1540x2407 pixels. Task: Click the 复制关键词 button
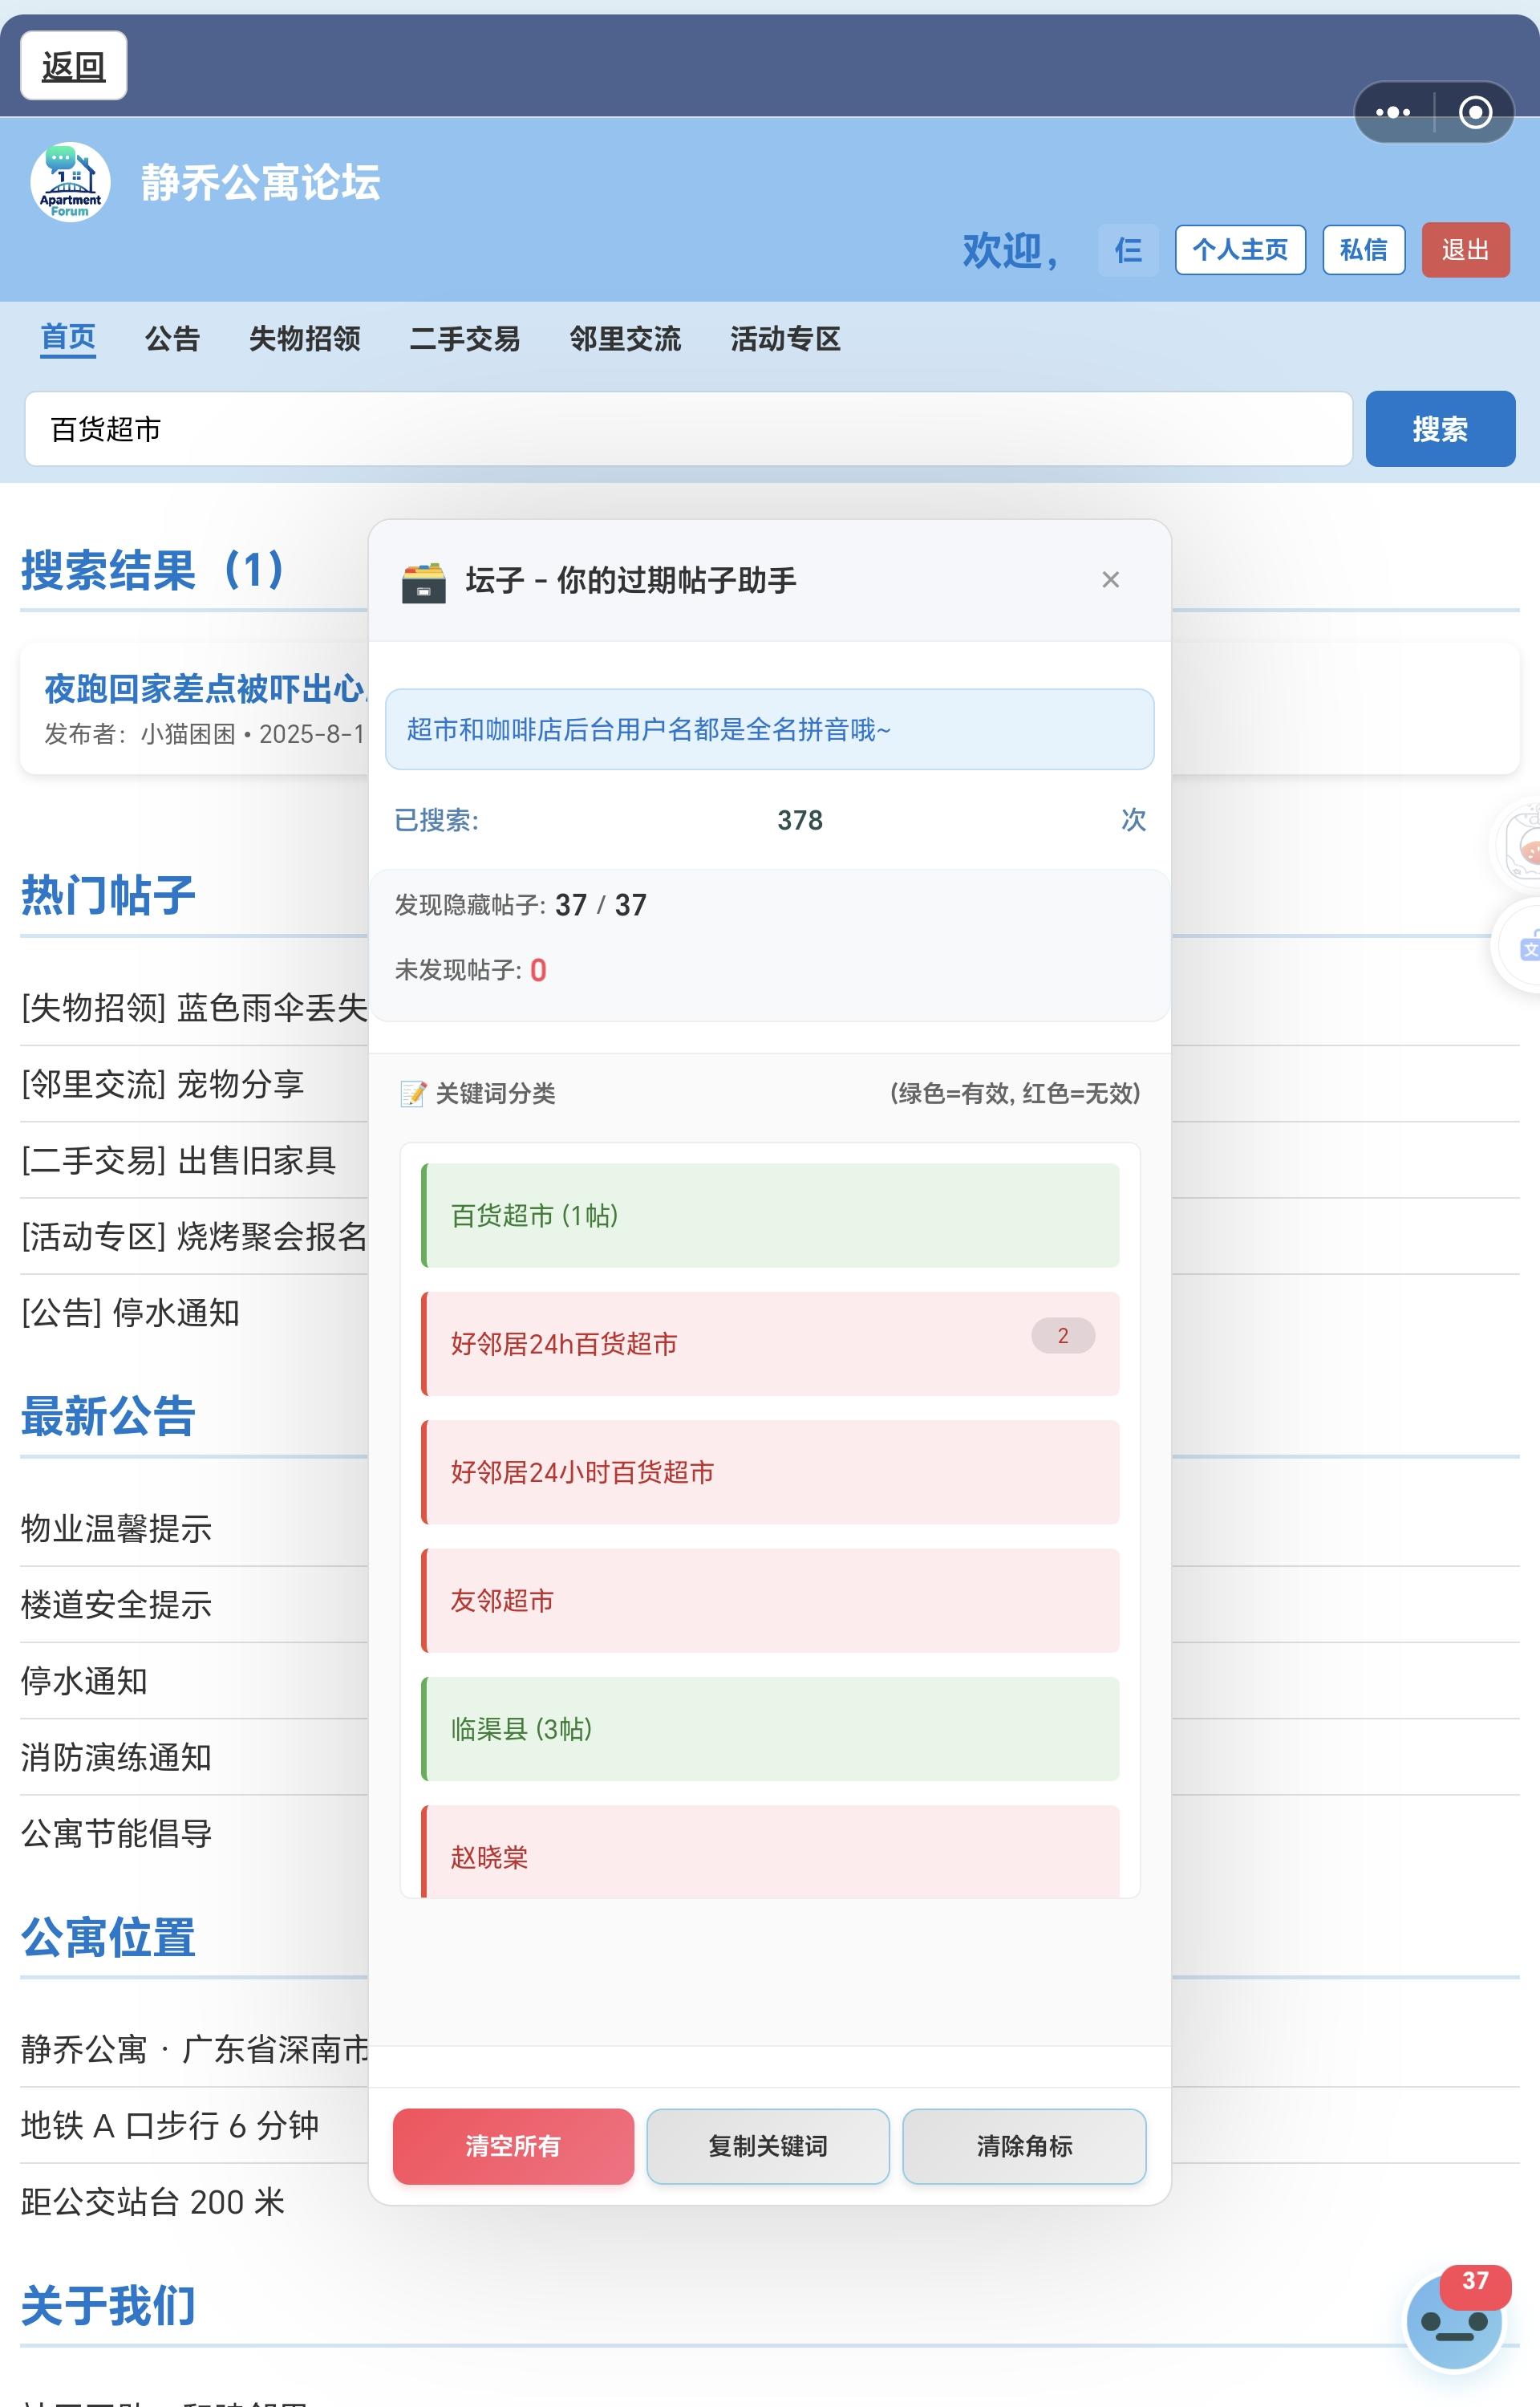tap(767, 2146)
